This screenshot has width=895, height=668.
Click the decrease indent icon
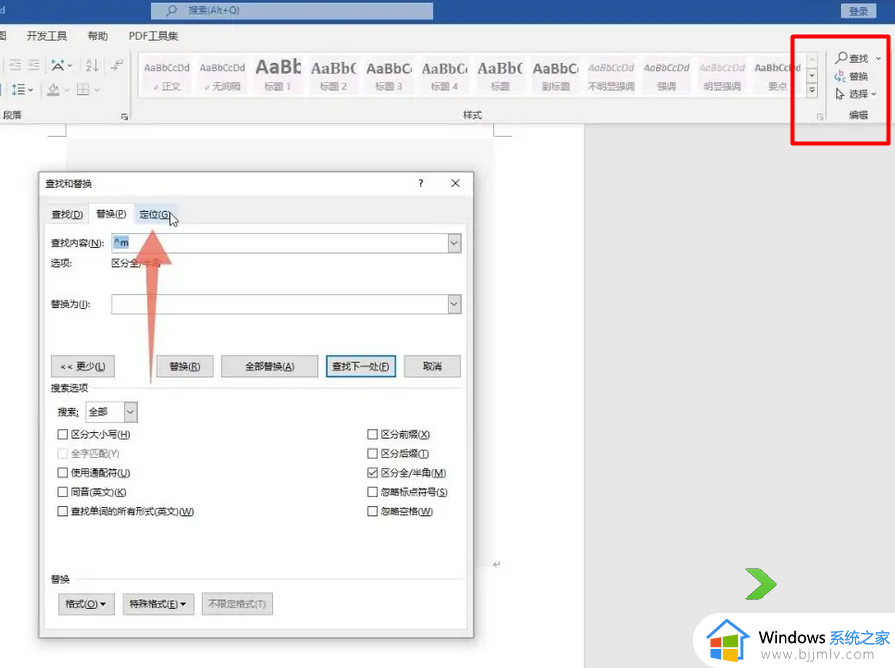(x=15, y=65)
